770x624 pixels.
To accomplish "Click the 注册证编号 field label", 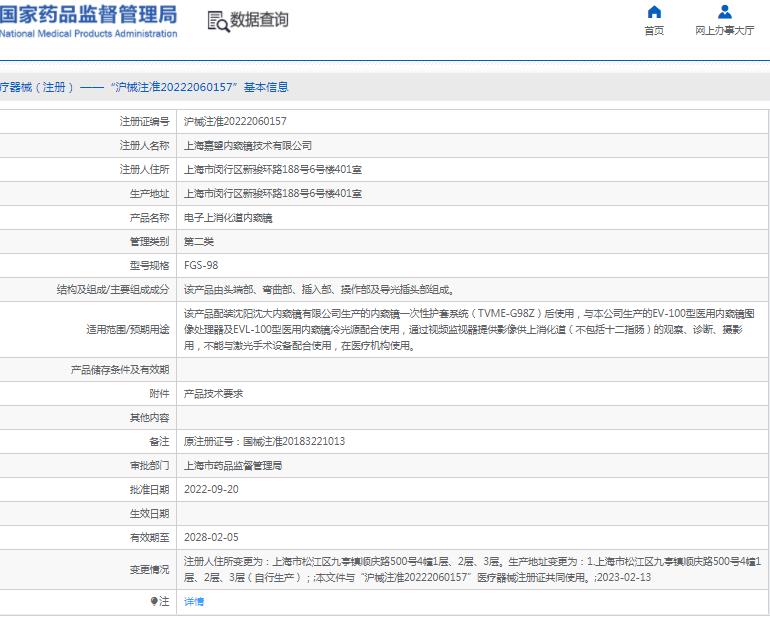I will click(x=144, y=121).
